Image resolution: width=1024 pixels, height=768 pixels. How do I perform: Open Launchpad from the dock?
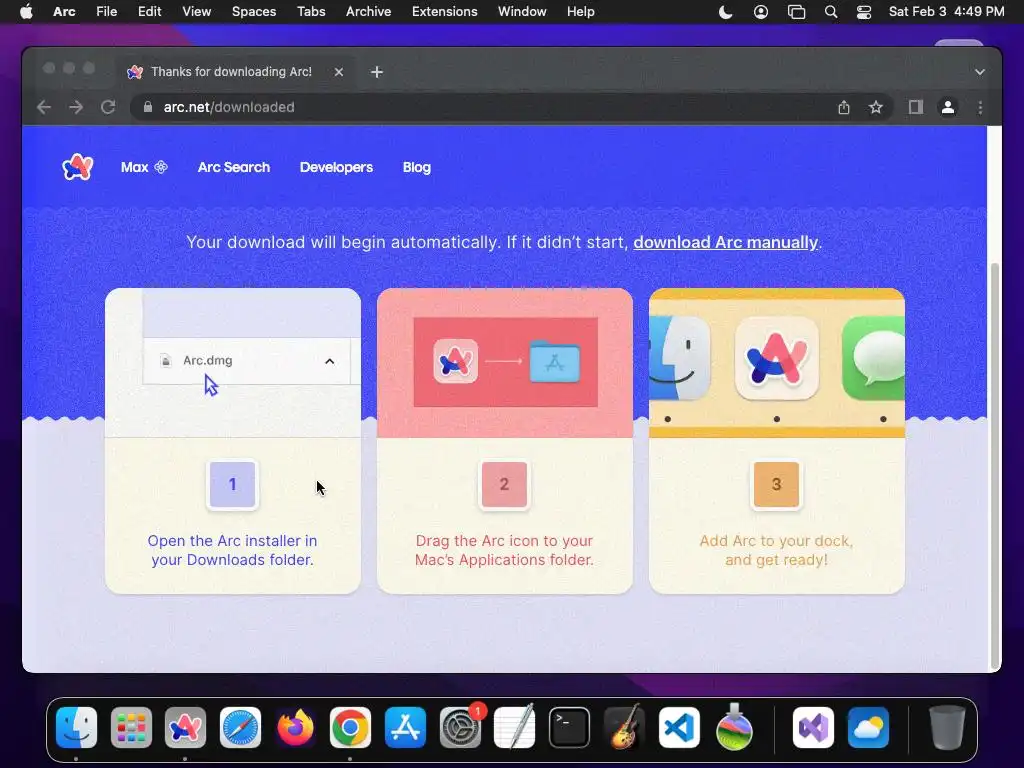[131, 727]
